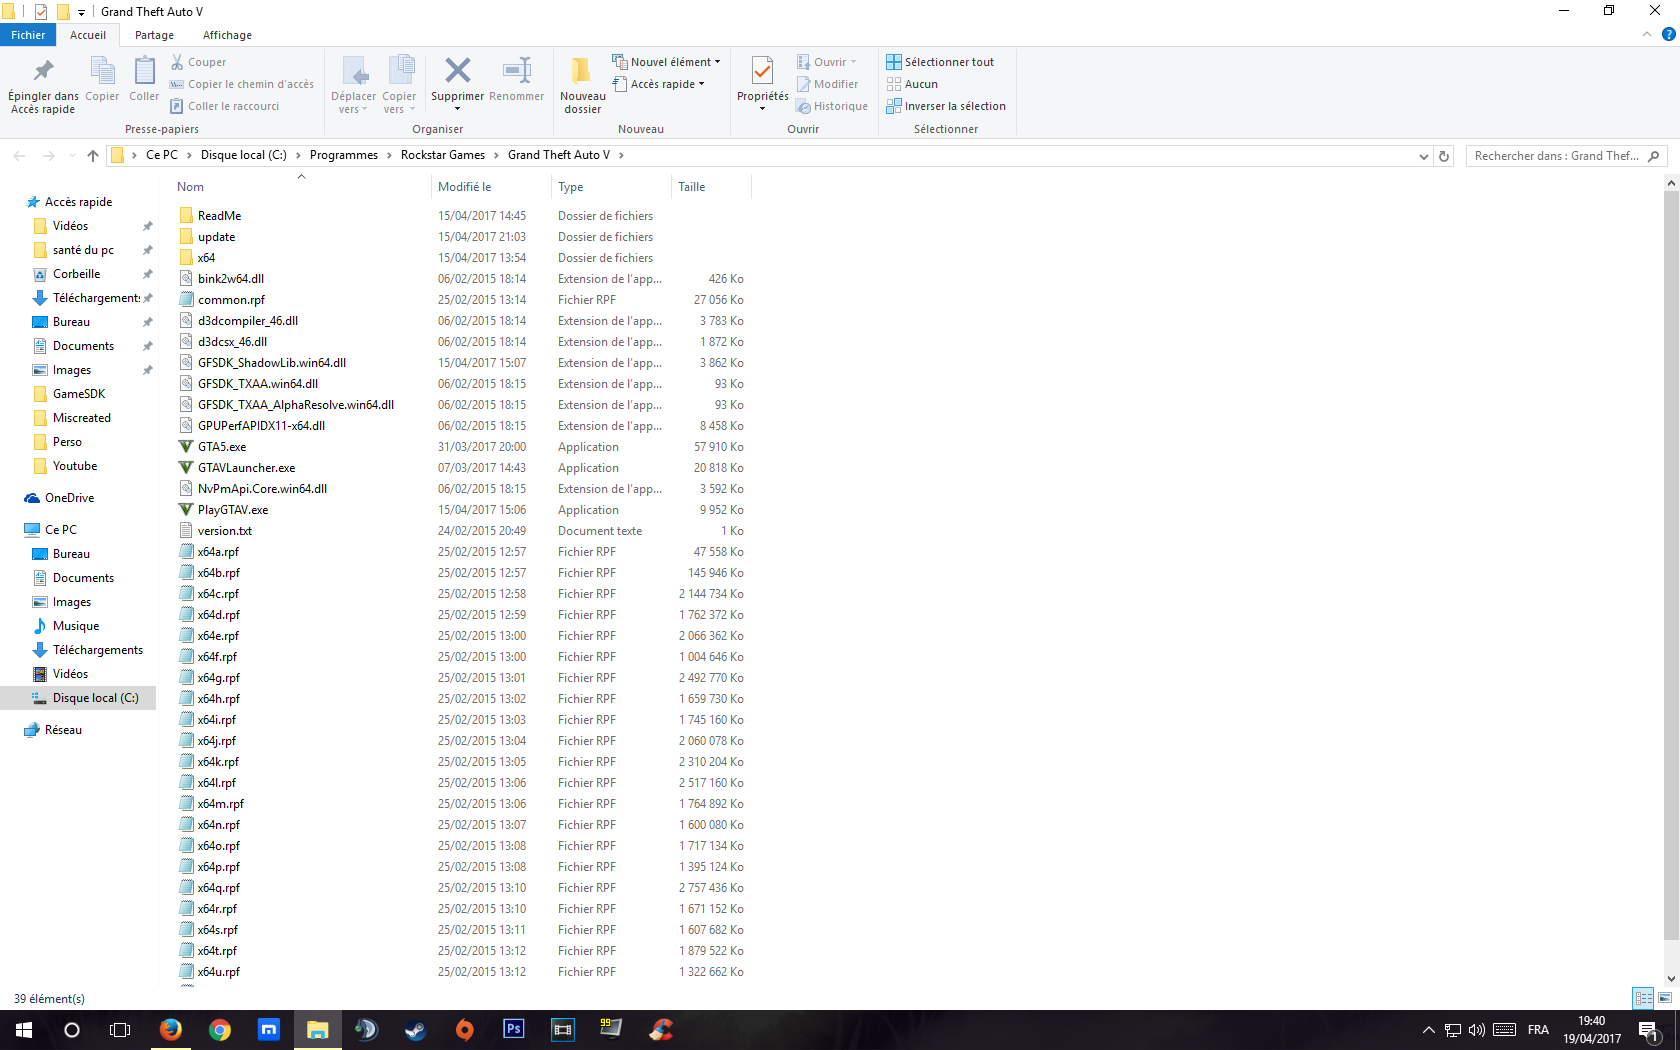Click the Nouveau dossier icon
1680x1050 pixels.
click(x=581, y=70)
